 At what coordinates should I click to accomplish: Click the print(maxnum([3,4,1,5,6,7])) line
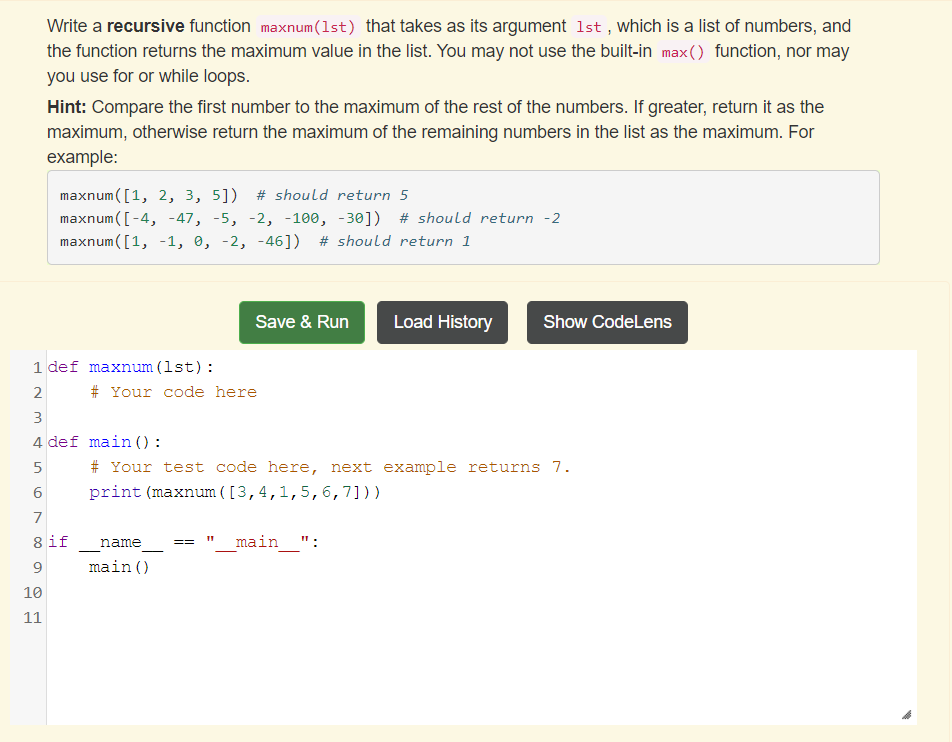[x=235, y=492]
